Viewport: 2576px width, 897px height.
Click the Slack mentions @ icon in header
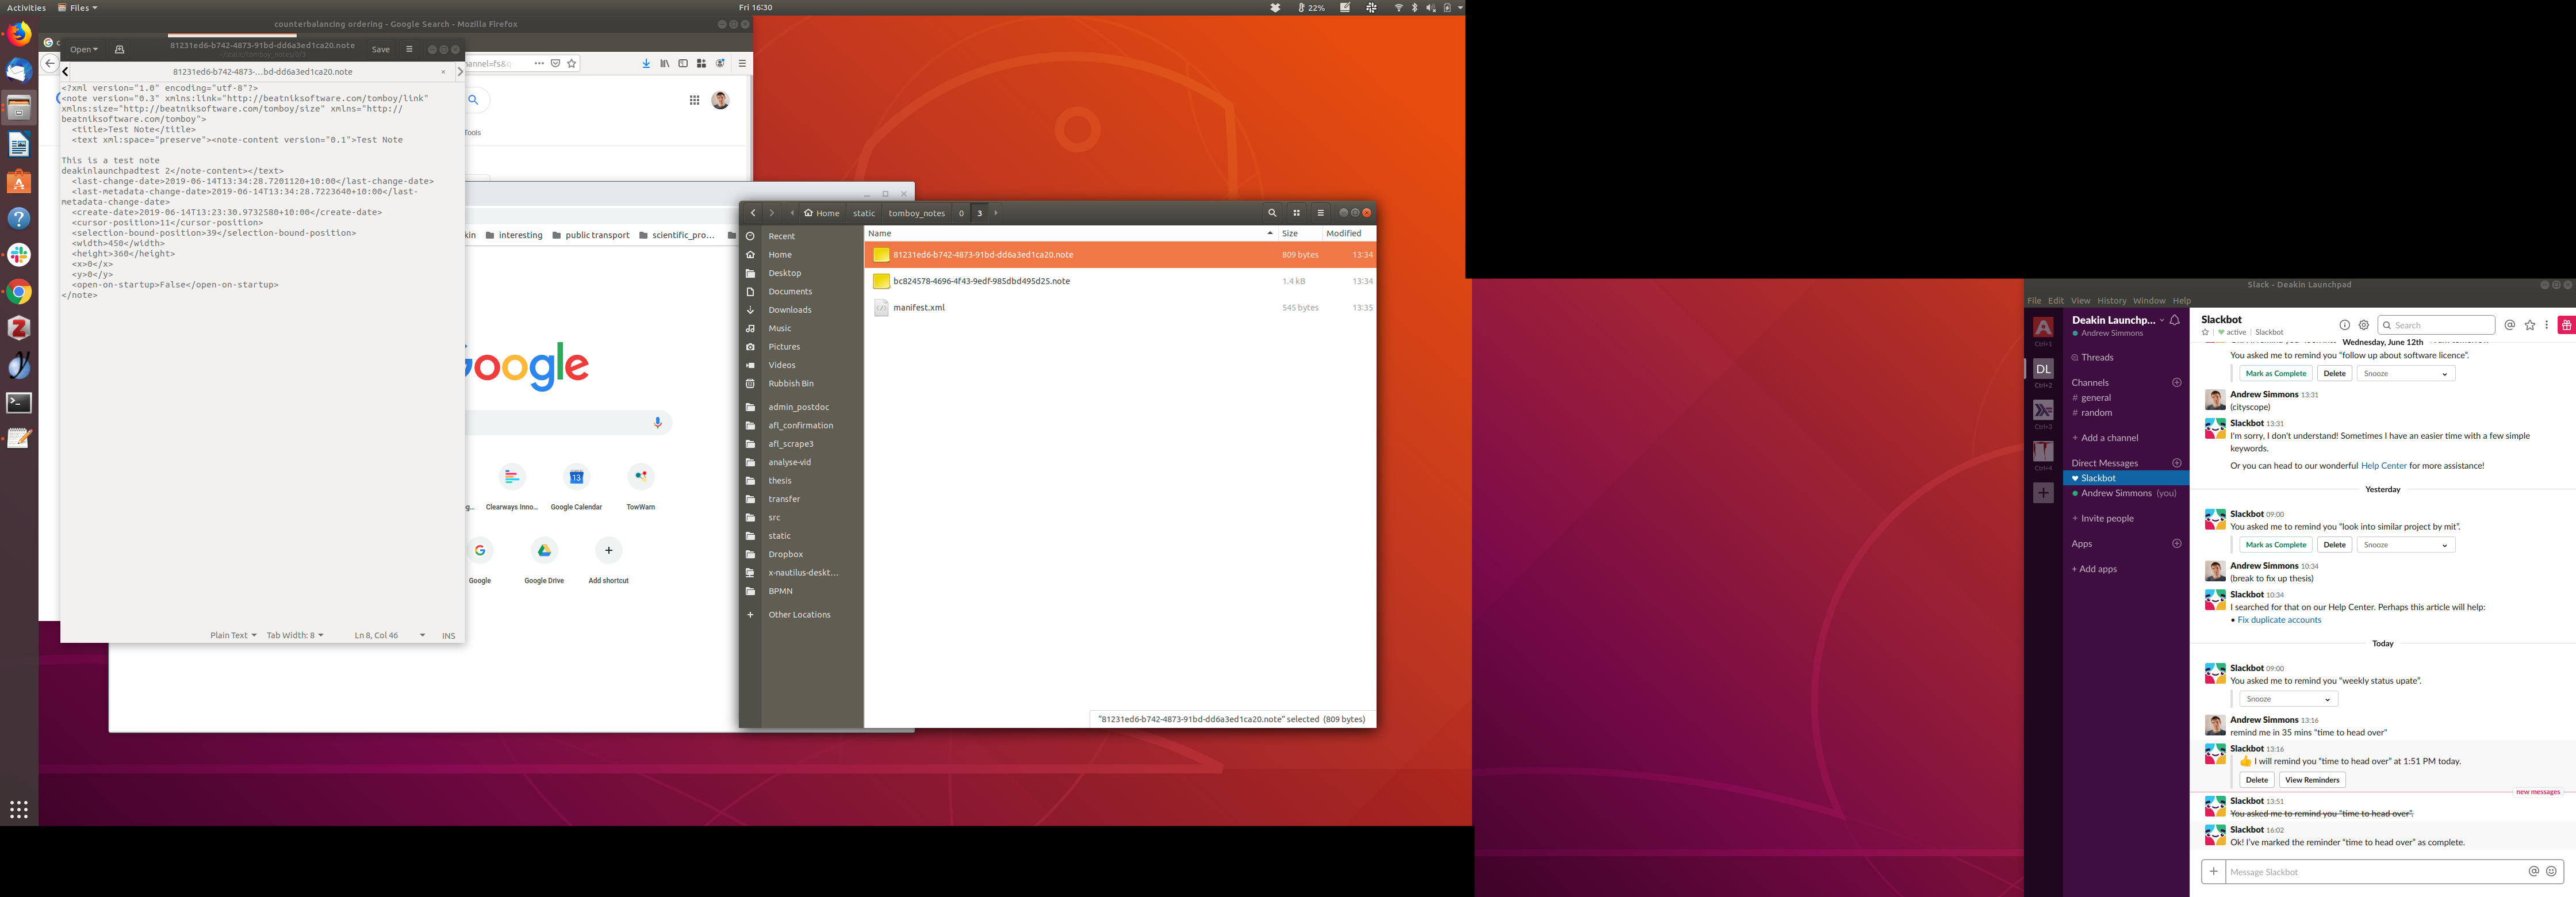2510,325
